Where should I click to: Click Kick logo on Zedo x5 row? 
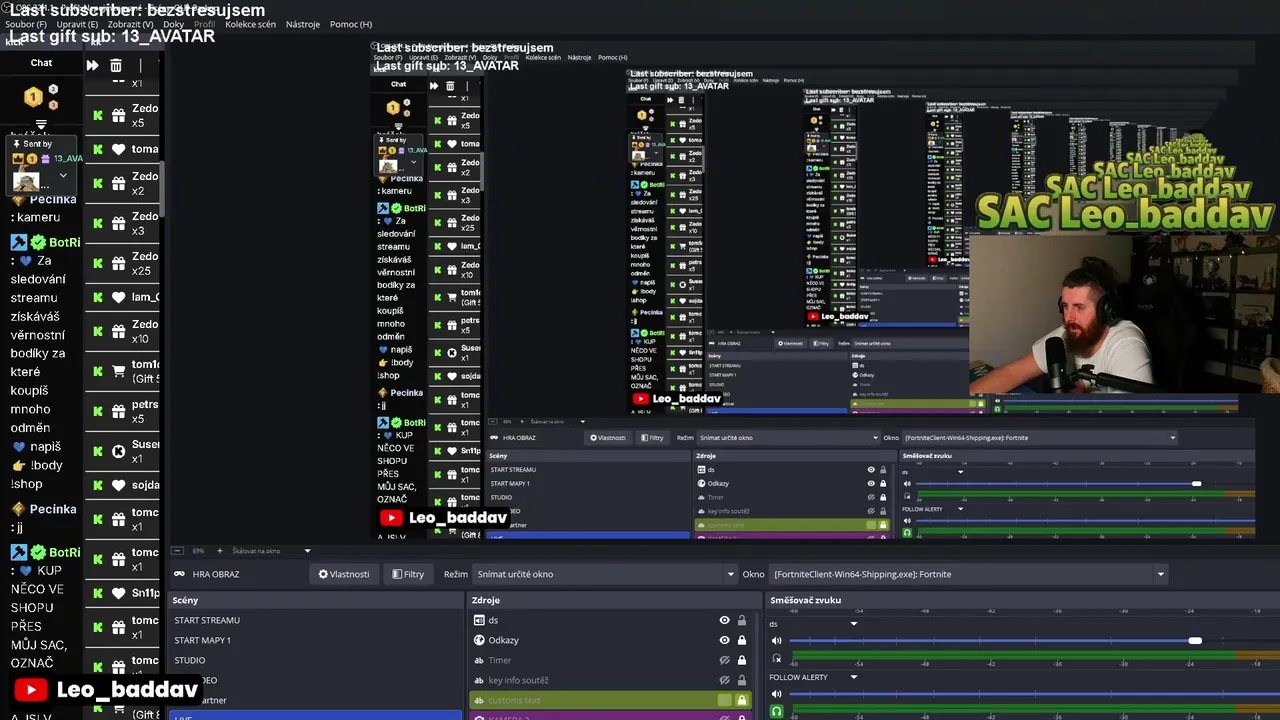(x=98, y=115)
